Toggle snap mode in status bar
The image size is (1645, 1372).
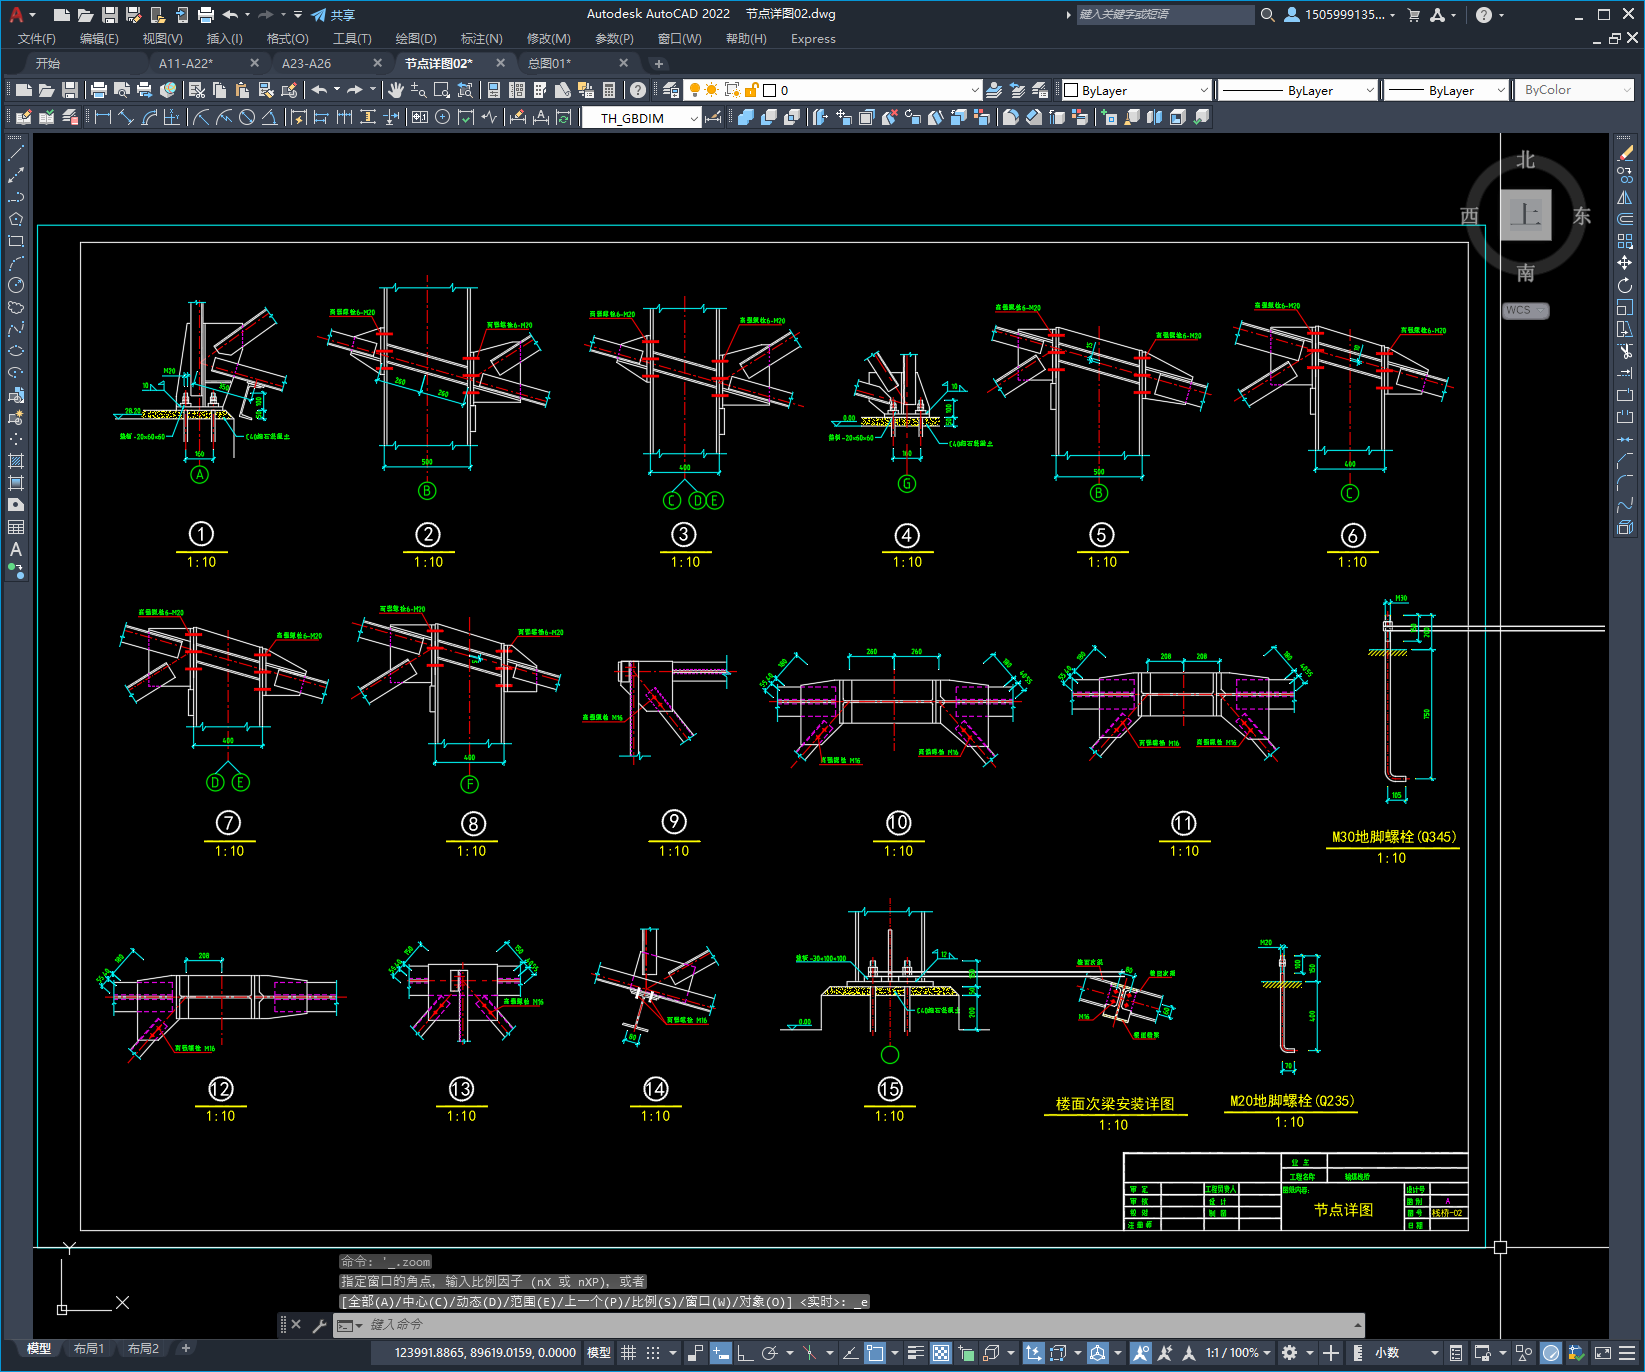coord(653,1353)
